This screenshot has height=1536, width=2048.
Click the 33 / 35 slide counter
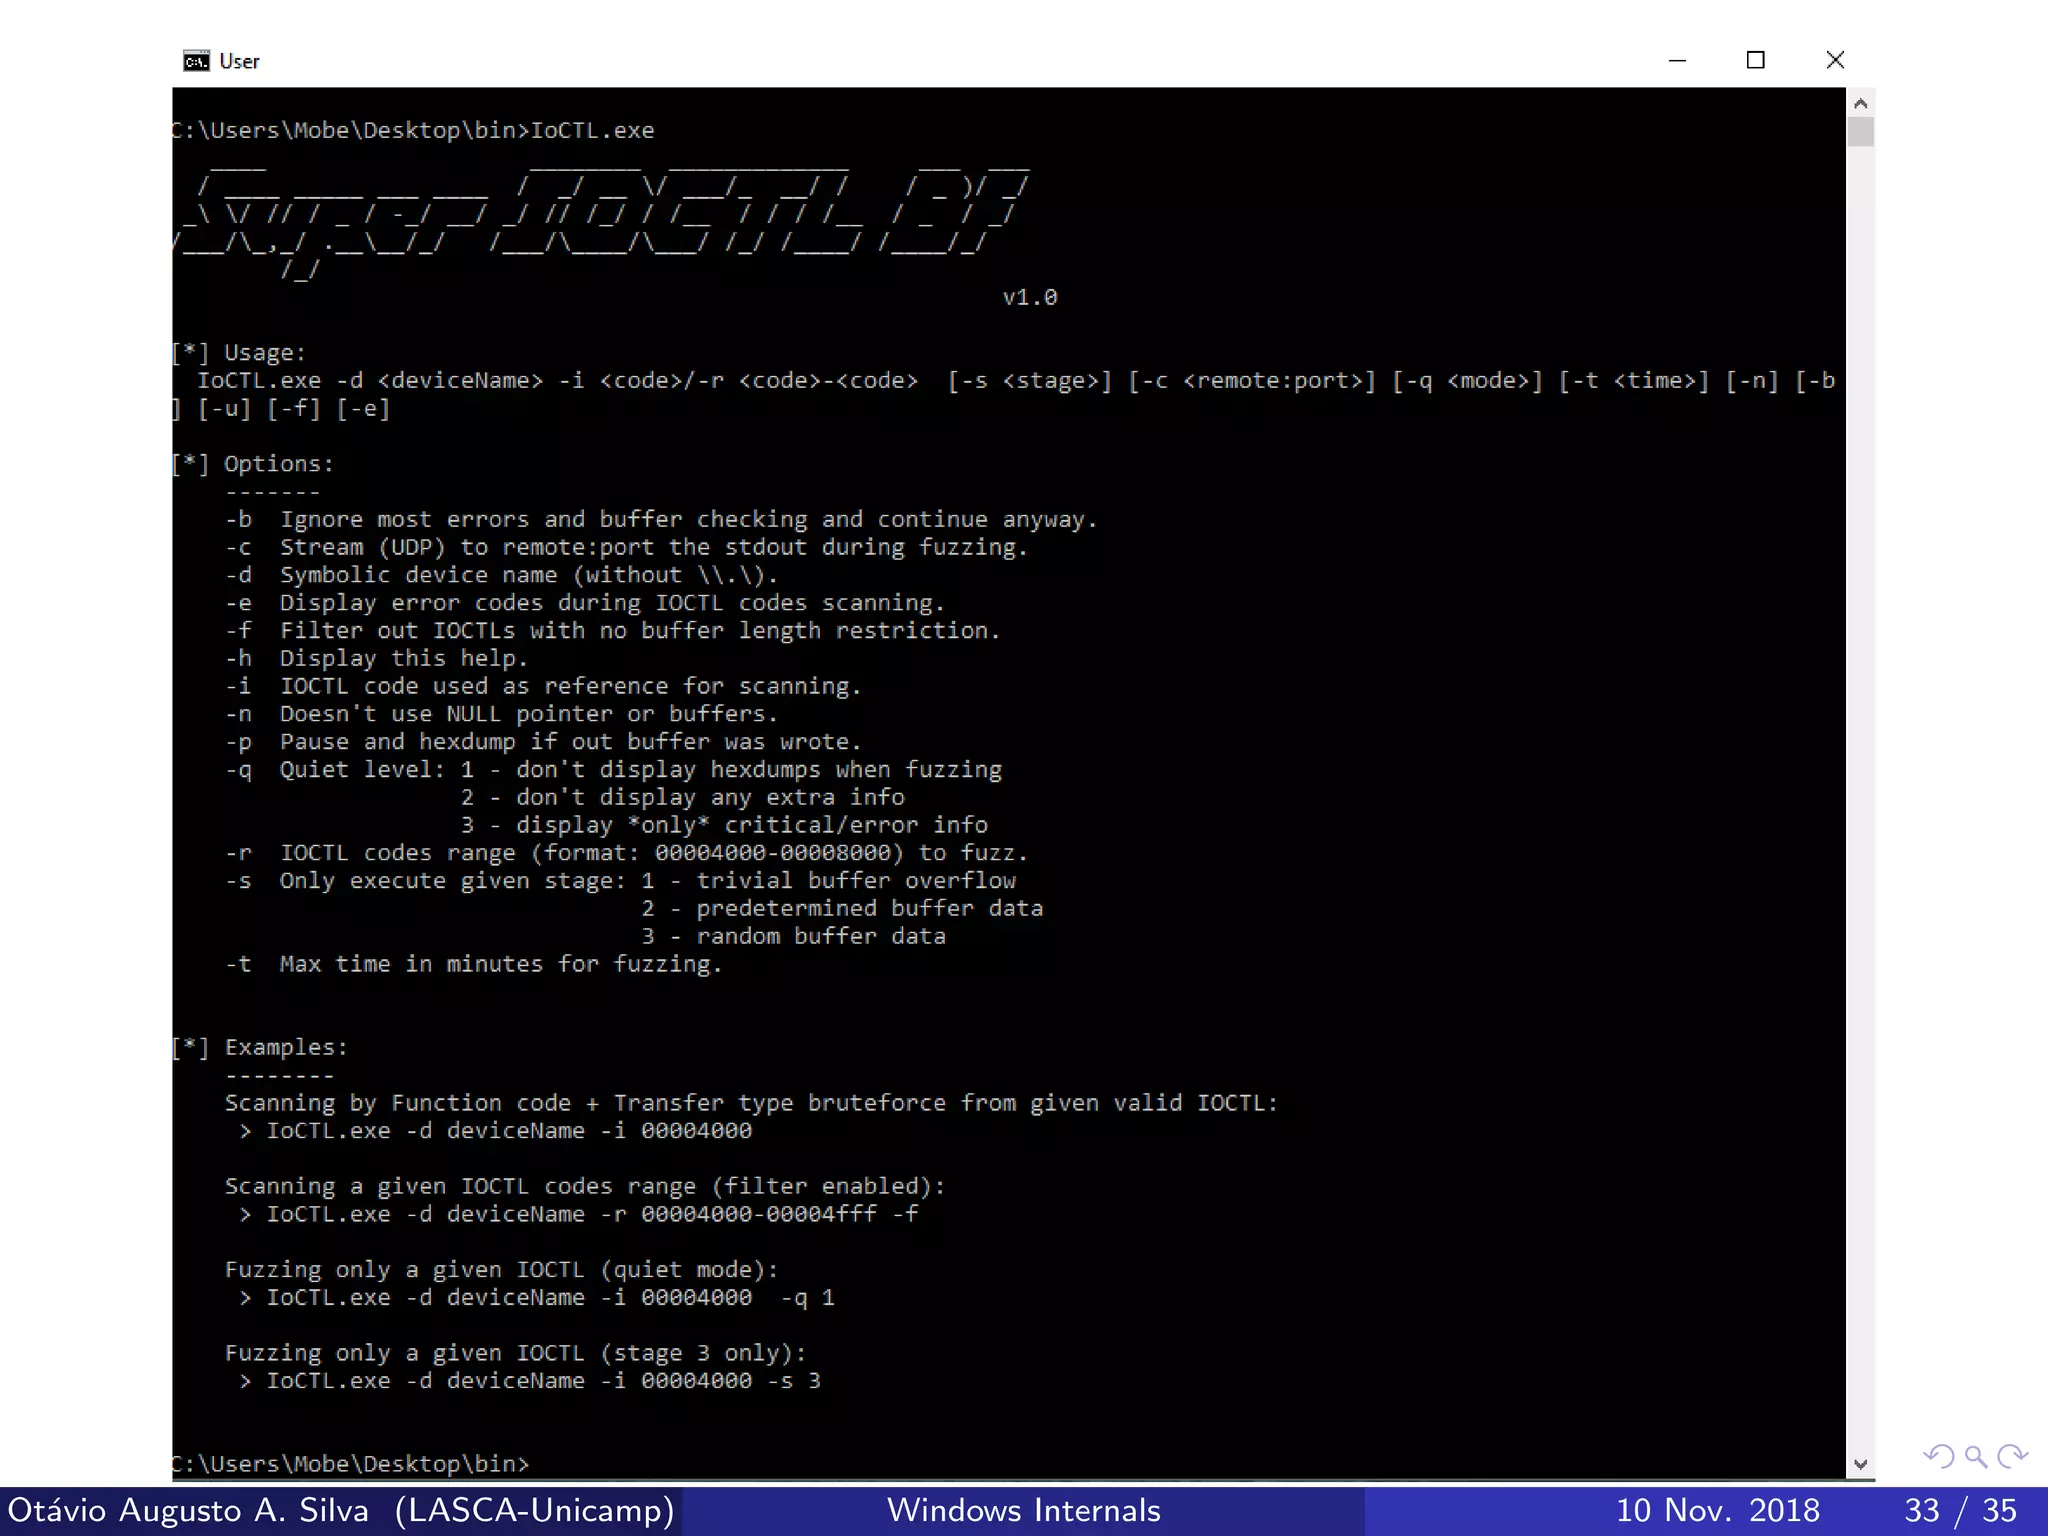tap(1959, 1510)
